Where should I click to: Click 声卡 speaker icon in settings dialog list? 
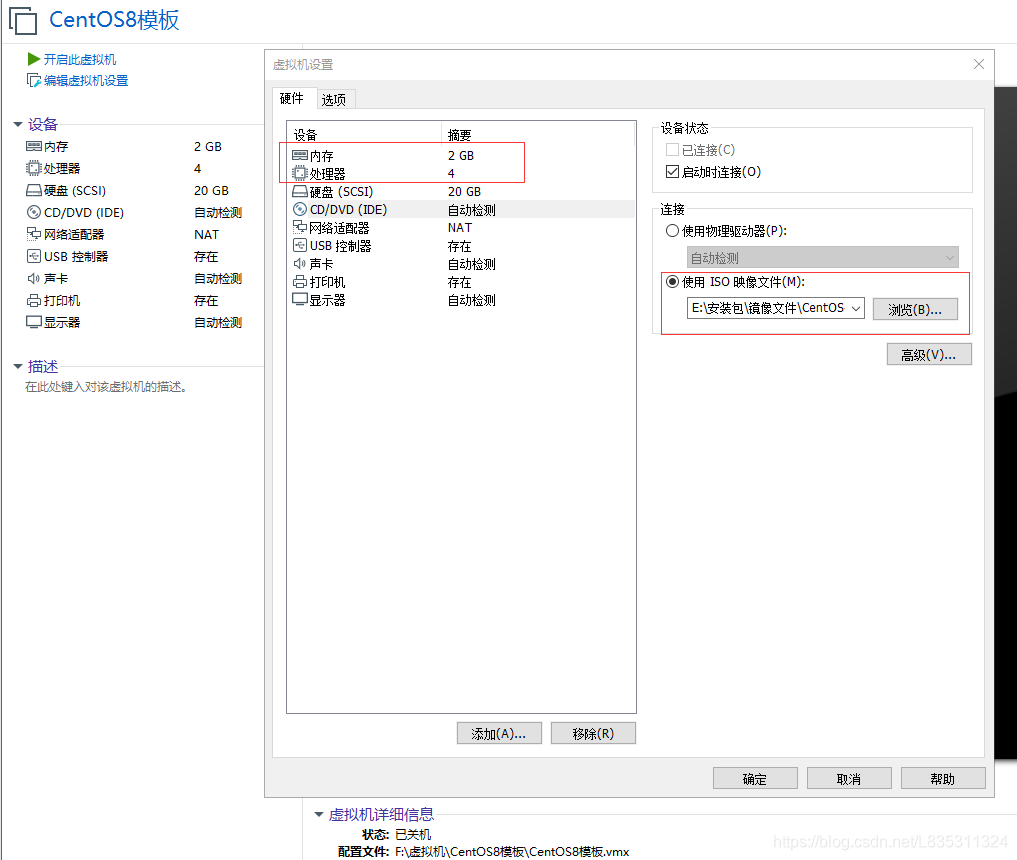click(300, 264)
